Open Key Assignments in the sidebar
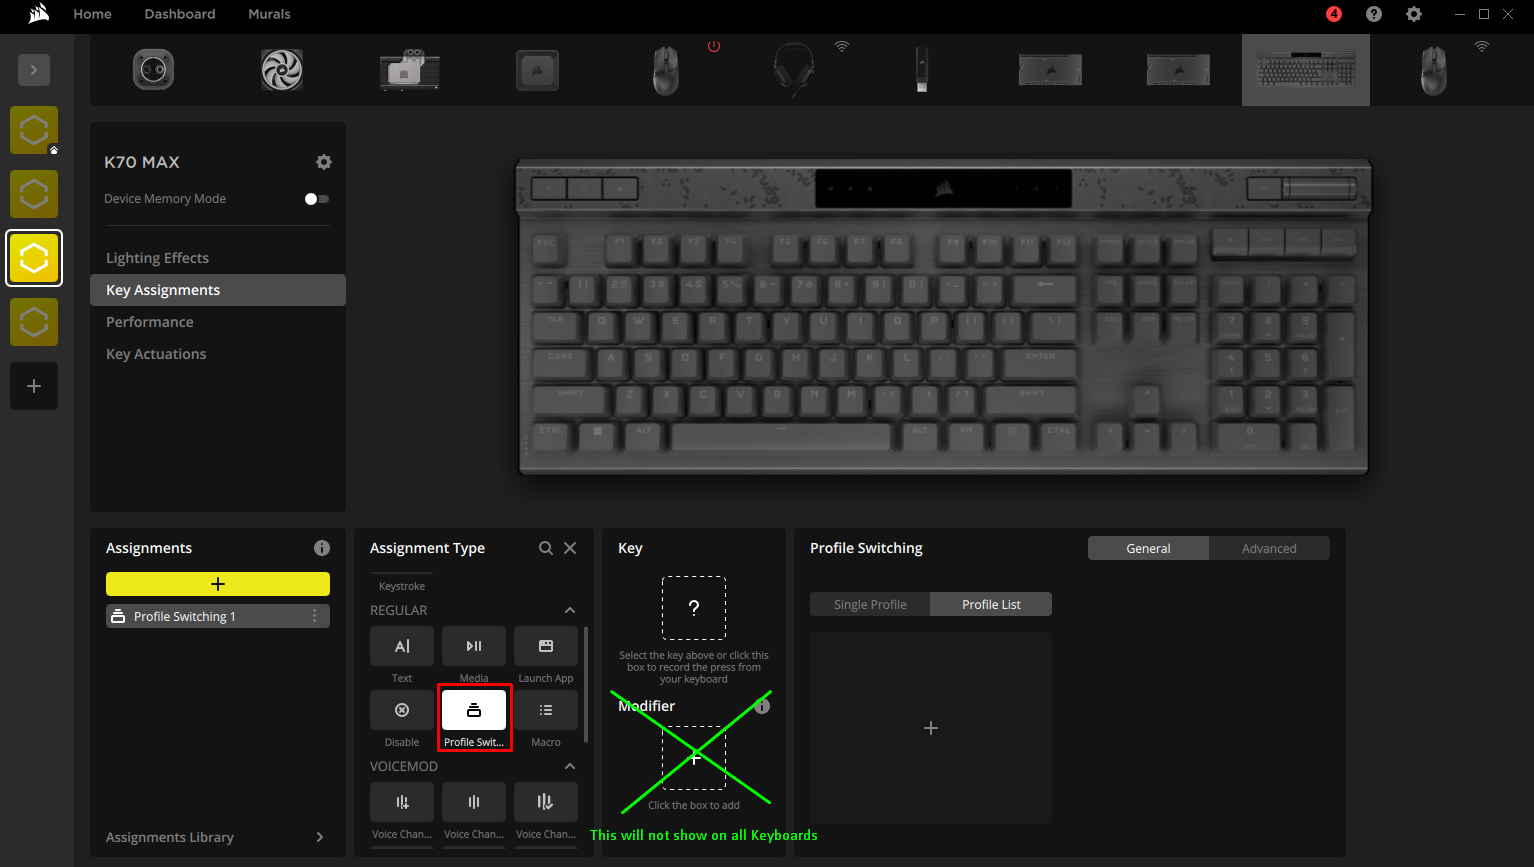The height and width of the screenshot is (867, 1534). [x=162, y=289]
